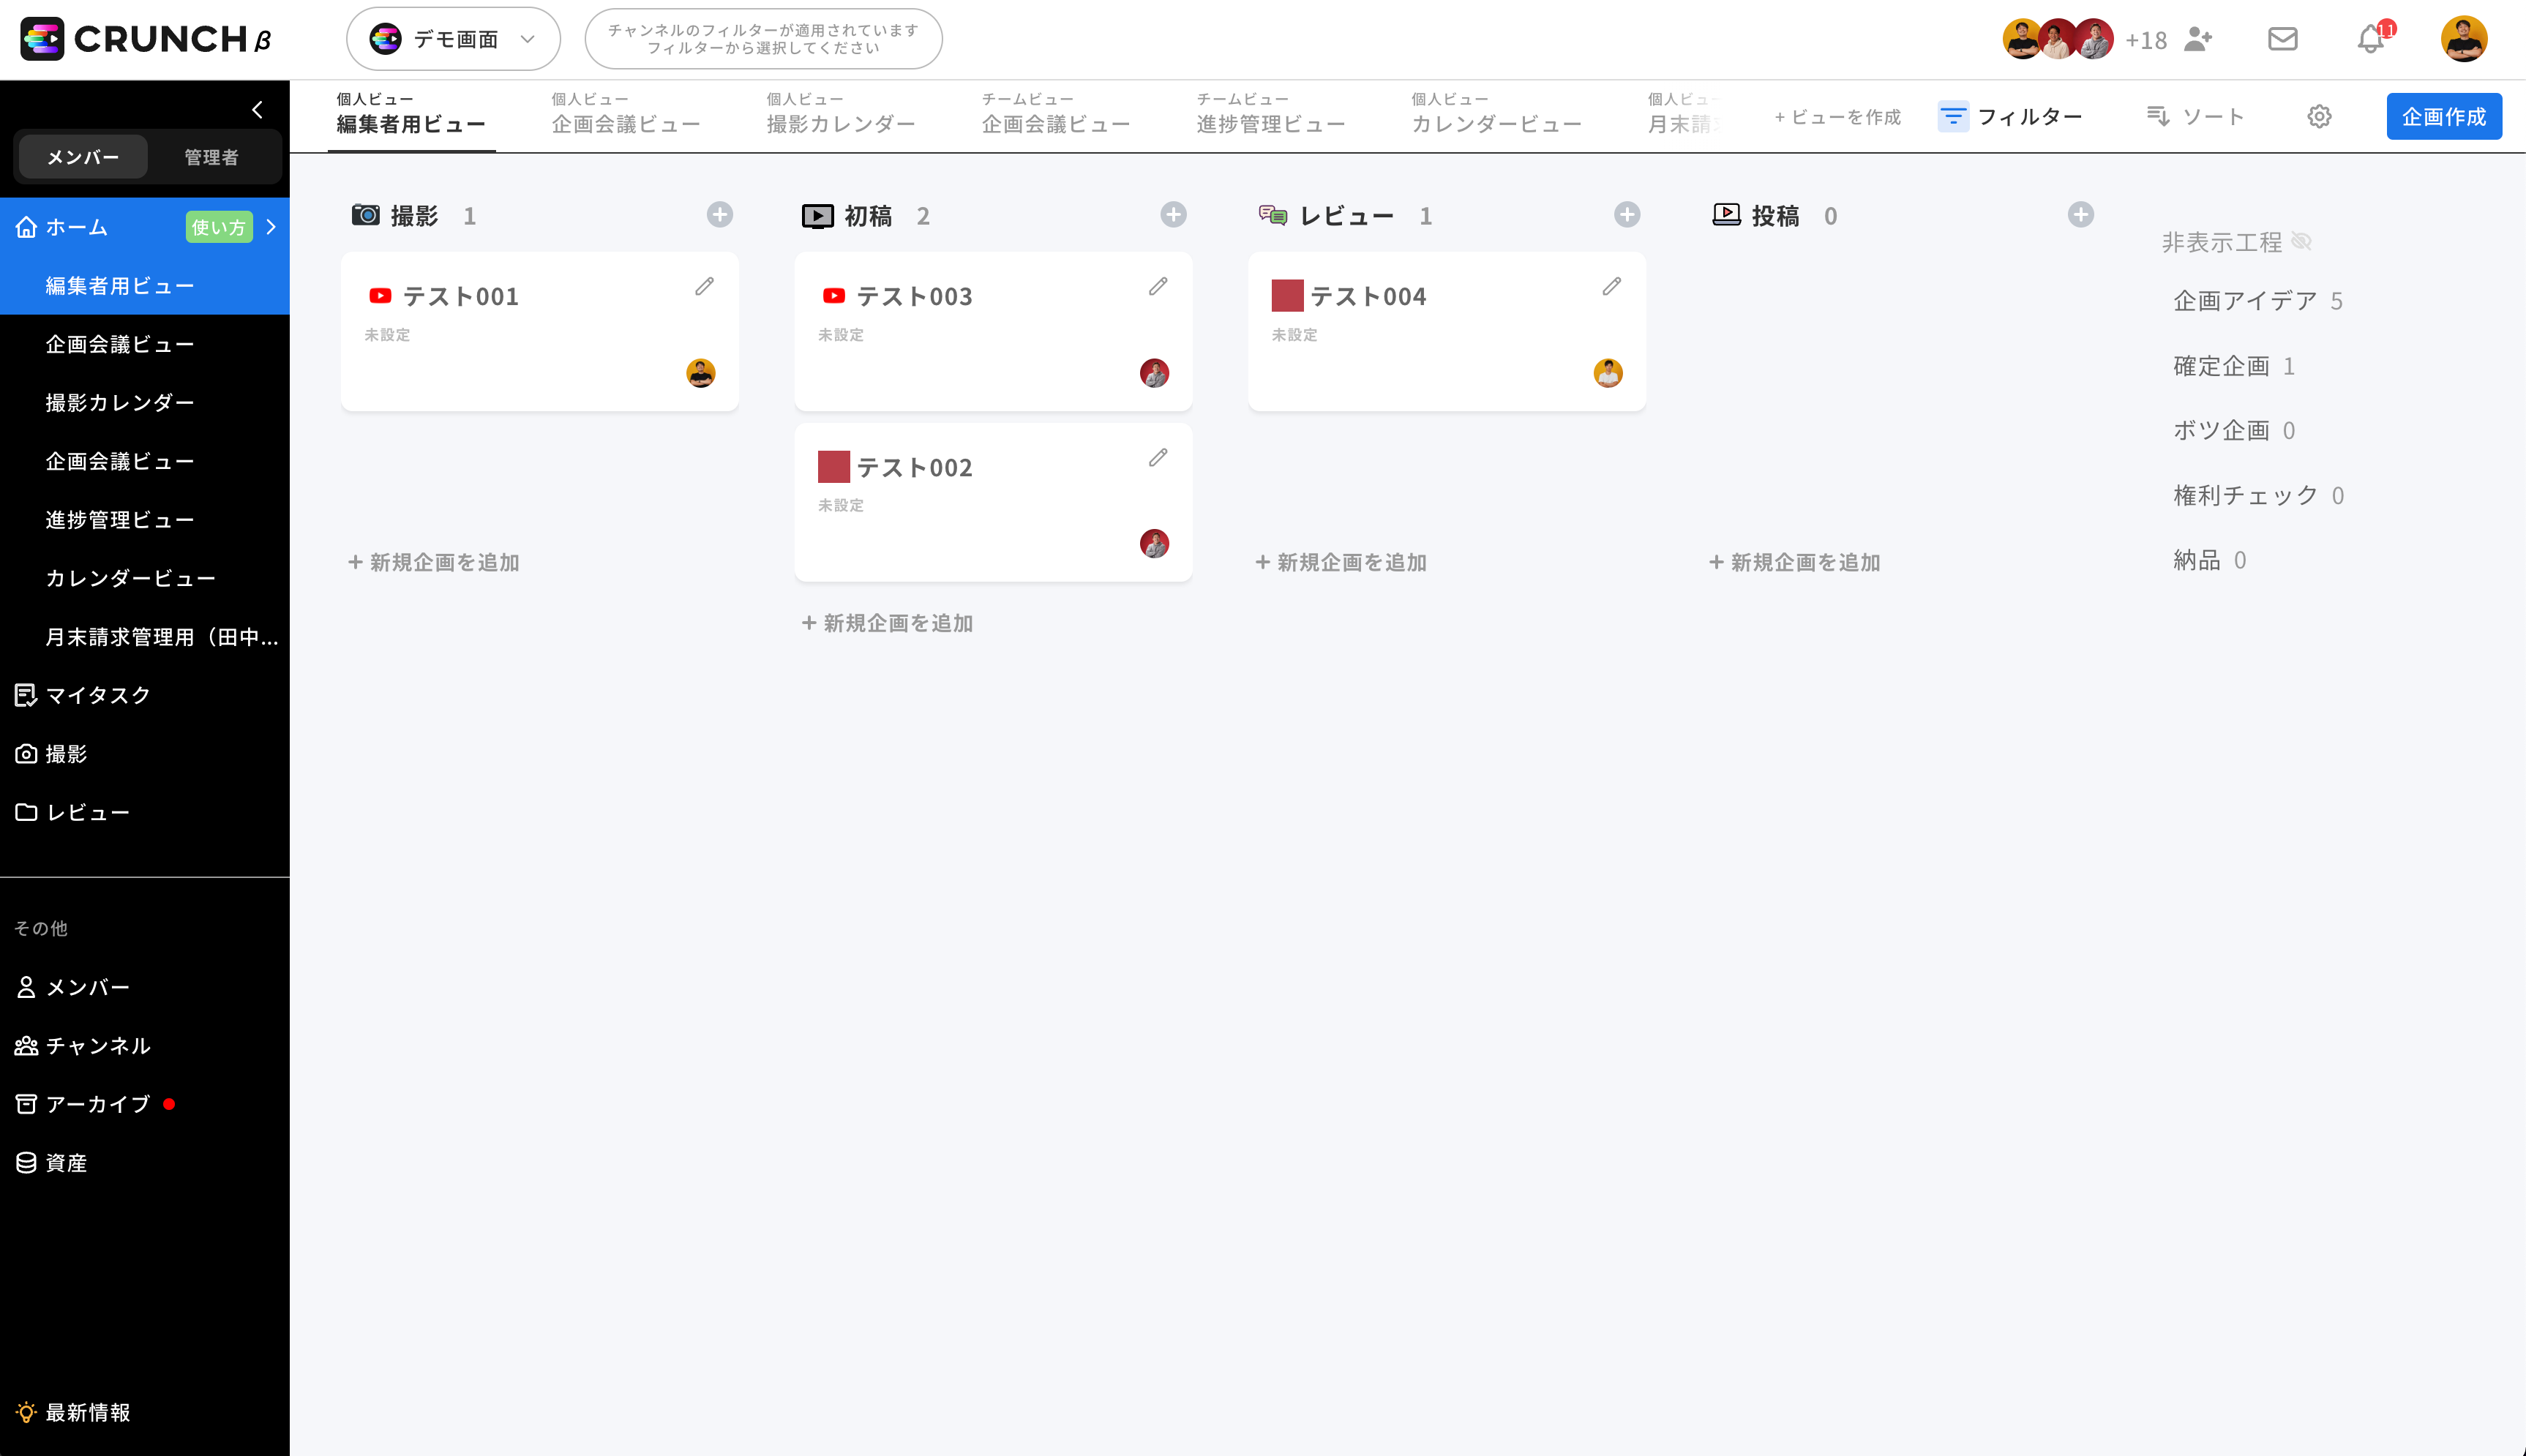This screenshot has height=1456, width=2526.
Task: Click the pencil edit icon on テスト001 card
Action: click(704, 287)
